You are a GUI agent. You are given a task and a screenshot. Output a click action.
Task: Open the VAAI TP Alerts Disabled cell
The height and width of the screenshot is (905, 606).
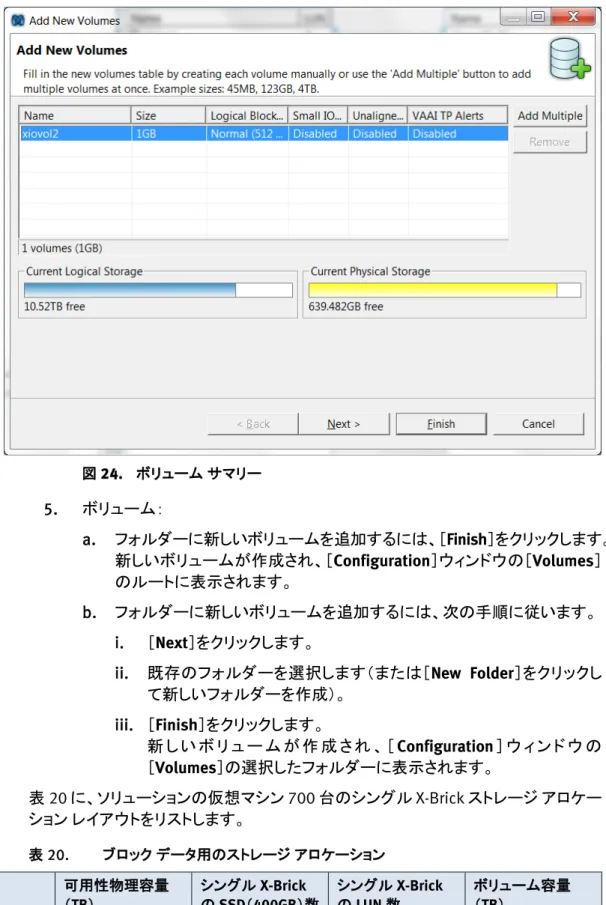coord(458,133)
